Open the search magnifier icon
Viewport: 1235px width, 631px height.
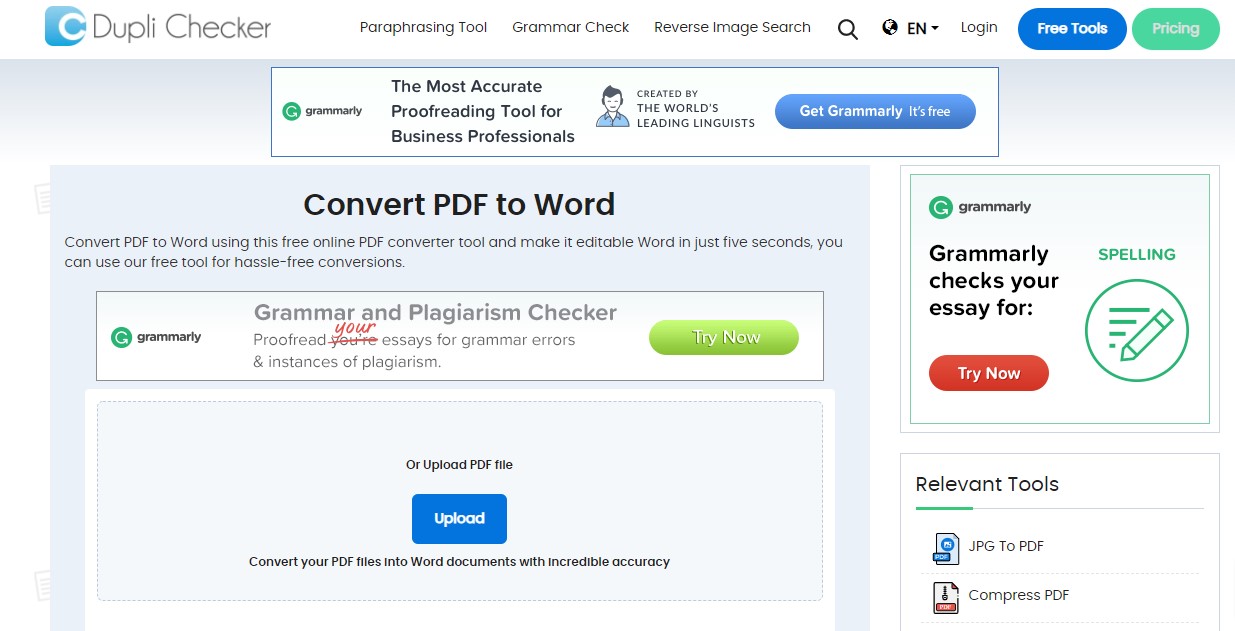pyautogui.click(x=847, y=30)
